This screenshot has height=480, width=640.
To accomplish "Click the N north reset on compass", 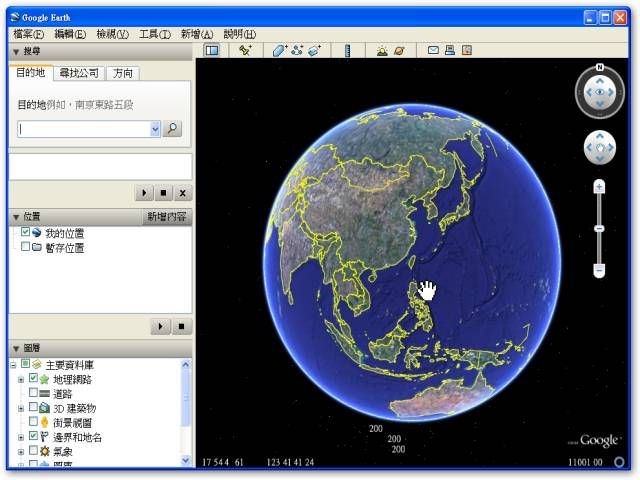I will [x=599, y=68].
